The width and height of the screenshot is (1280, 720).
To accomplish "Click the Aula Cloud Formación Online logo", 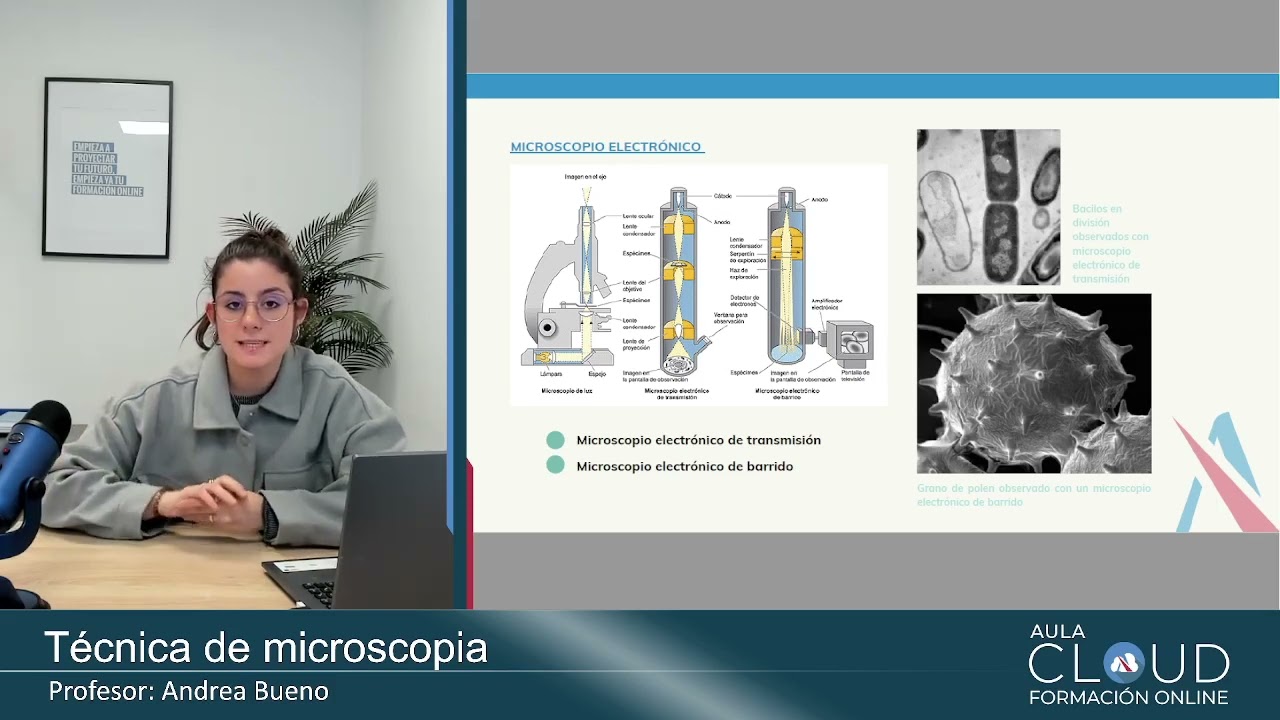I will coord(1129,665).
